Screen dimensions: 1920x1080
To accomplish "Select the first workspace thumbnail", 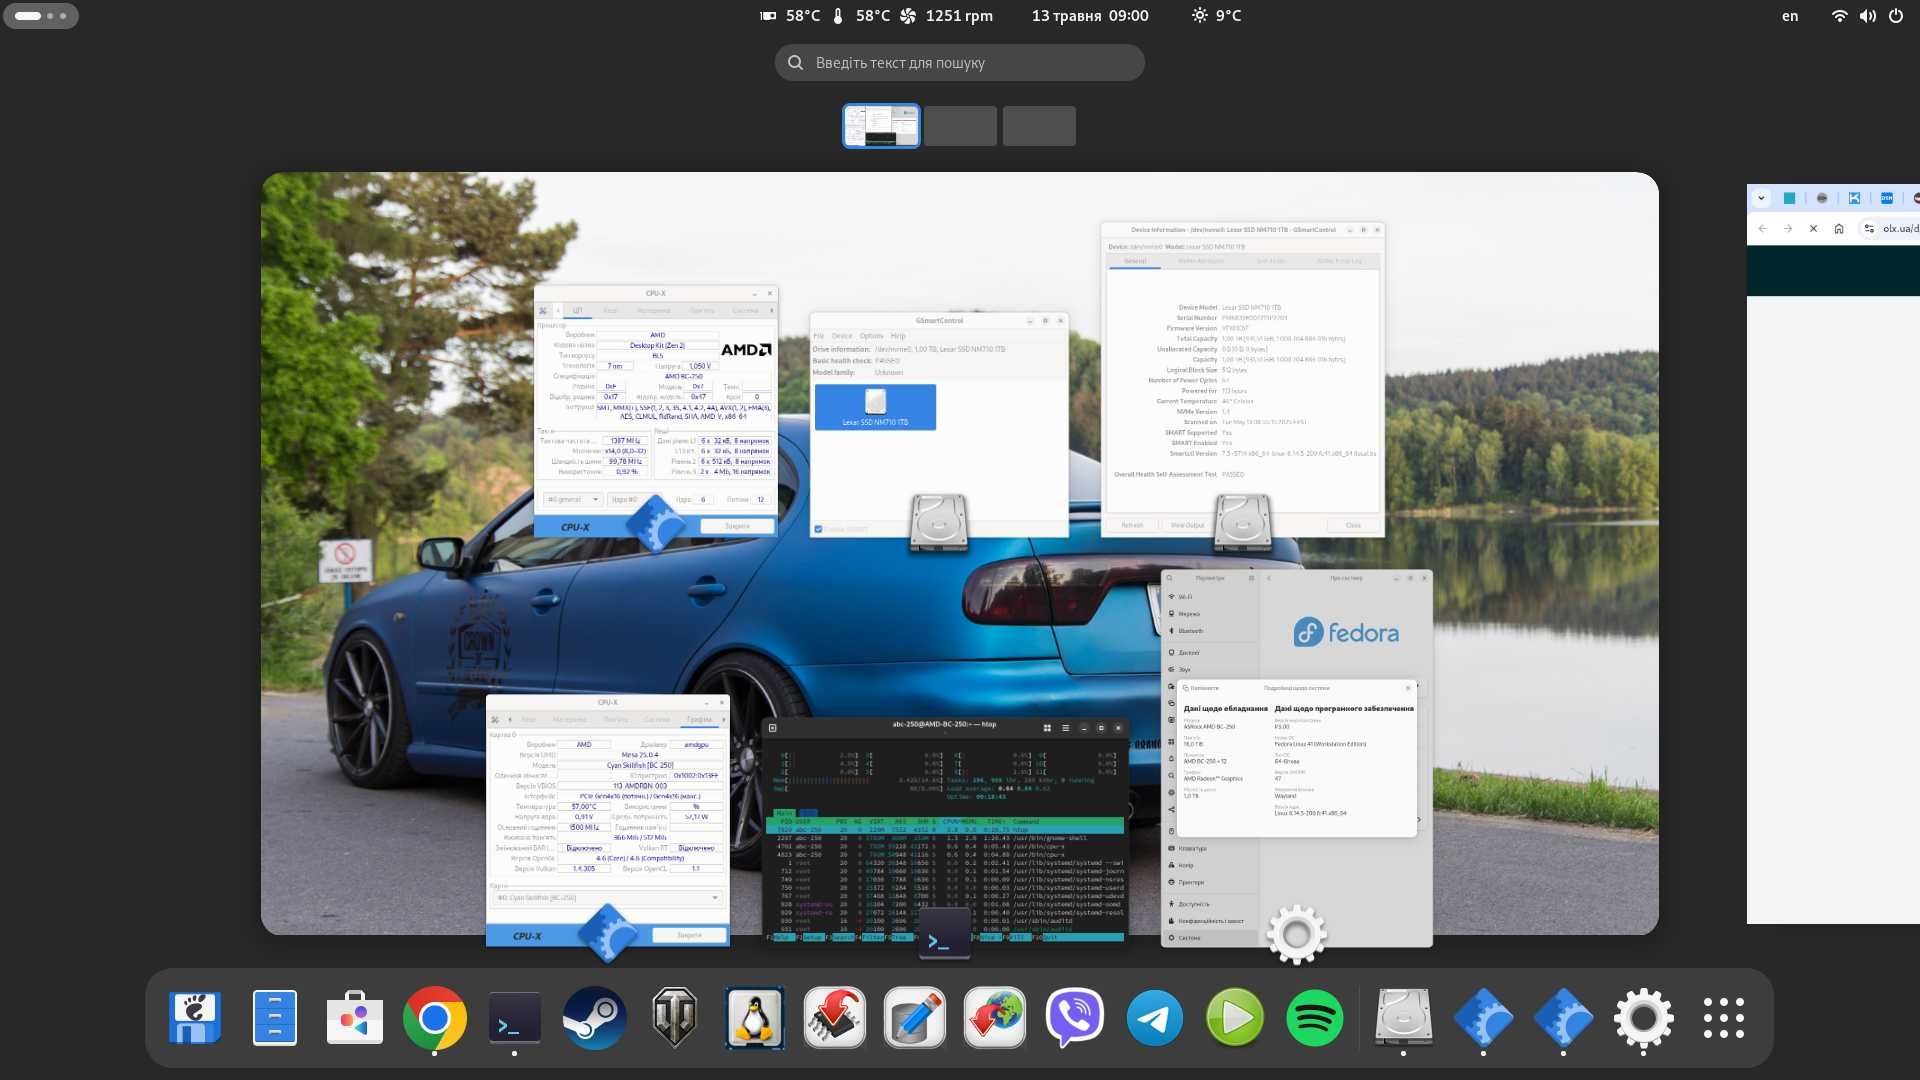I will click(881, 126).
